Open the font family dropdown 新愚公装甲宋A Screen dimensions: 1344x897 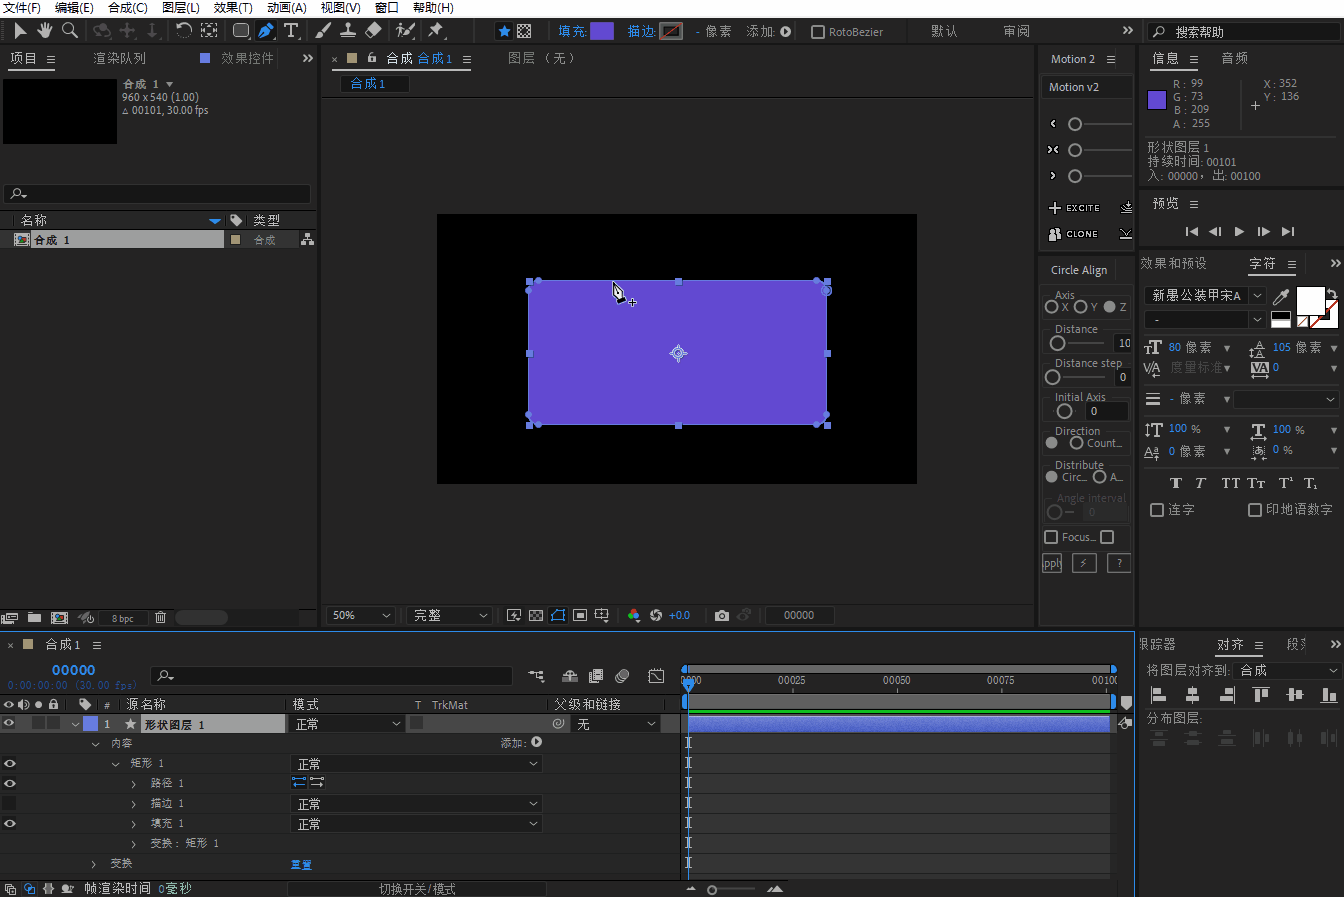coord(1205,296)
